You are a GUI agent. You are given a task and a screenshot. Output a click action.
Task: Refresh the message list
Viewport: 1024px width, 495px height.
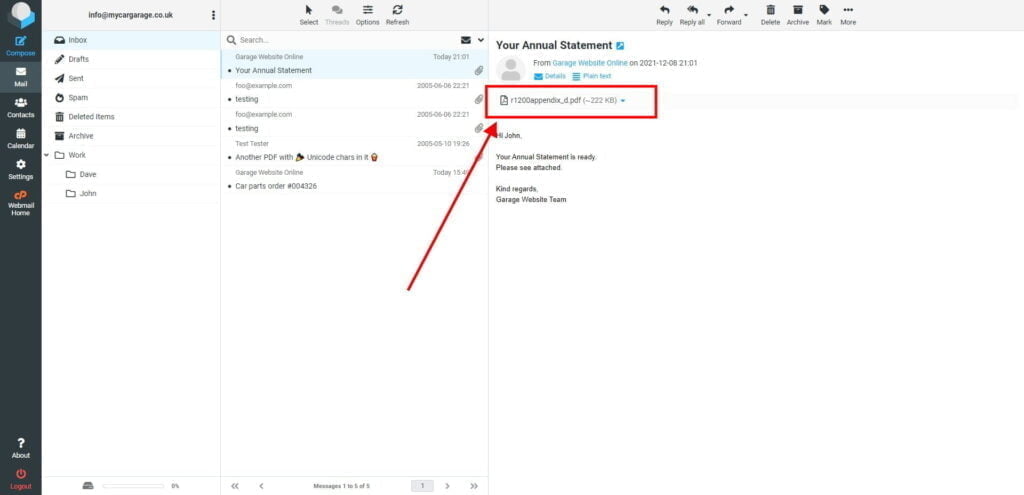397,15
